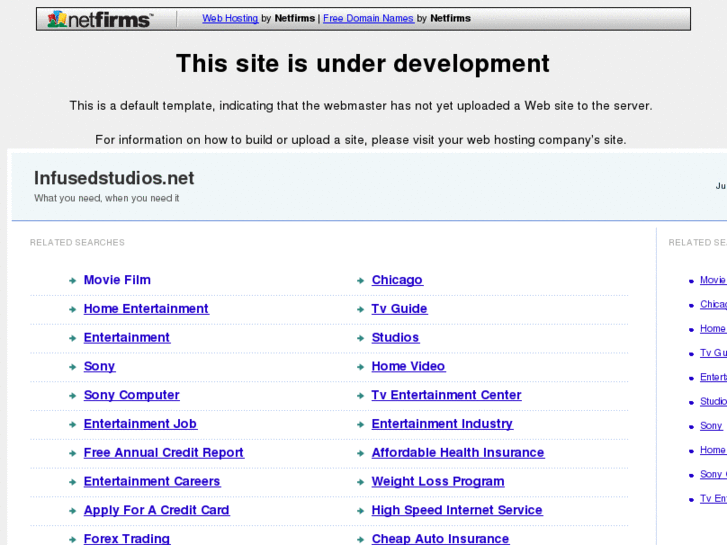This screenshot has height=545, width=727.
Task: Visit the Entertainment Job link
Action: 140,423
